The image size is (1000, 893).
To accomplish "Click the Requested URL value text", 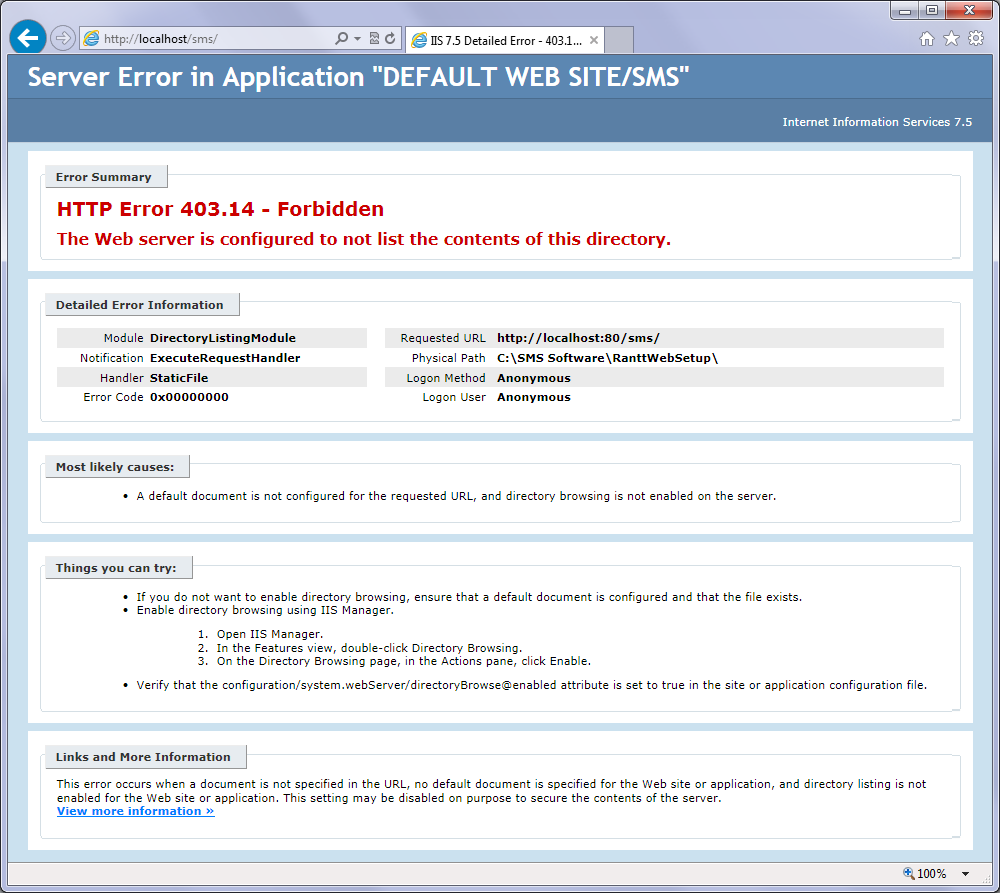I will point(578,338).
